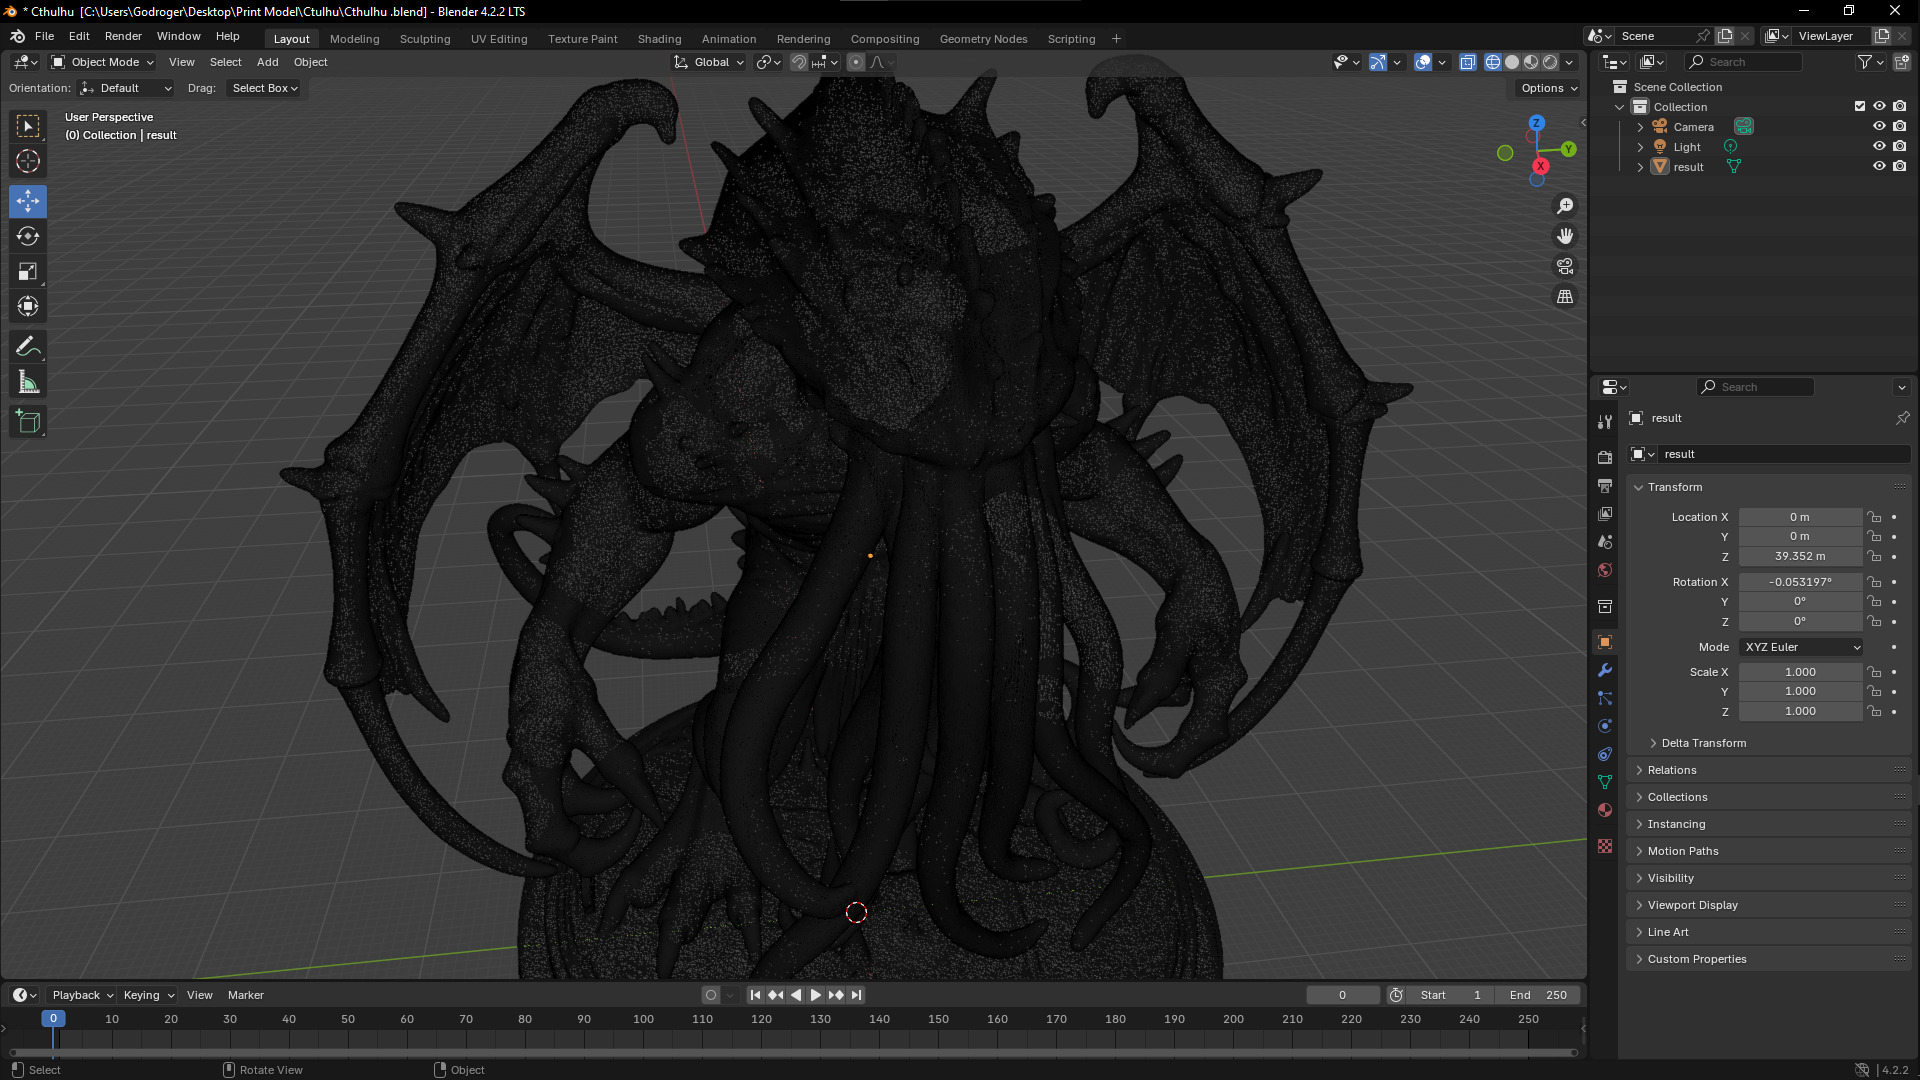Select the Measure tool

28,382
